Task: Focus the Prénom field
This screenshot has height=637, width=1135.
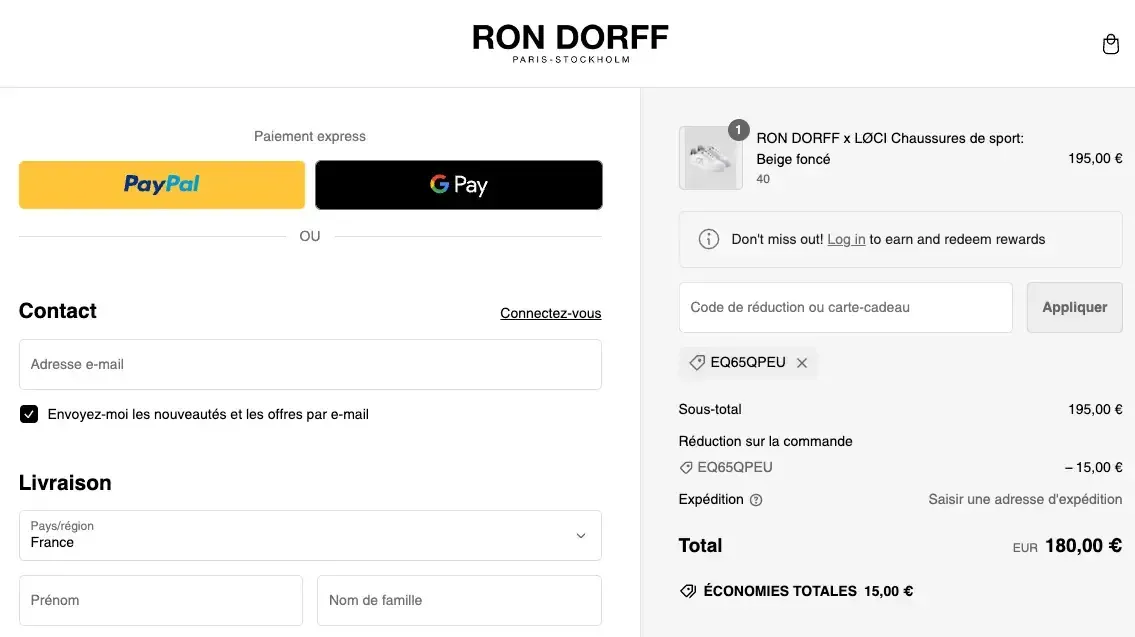Action: click(161, 600)
